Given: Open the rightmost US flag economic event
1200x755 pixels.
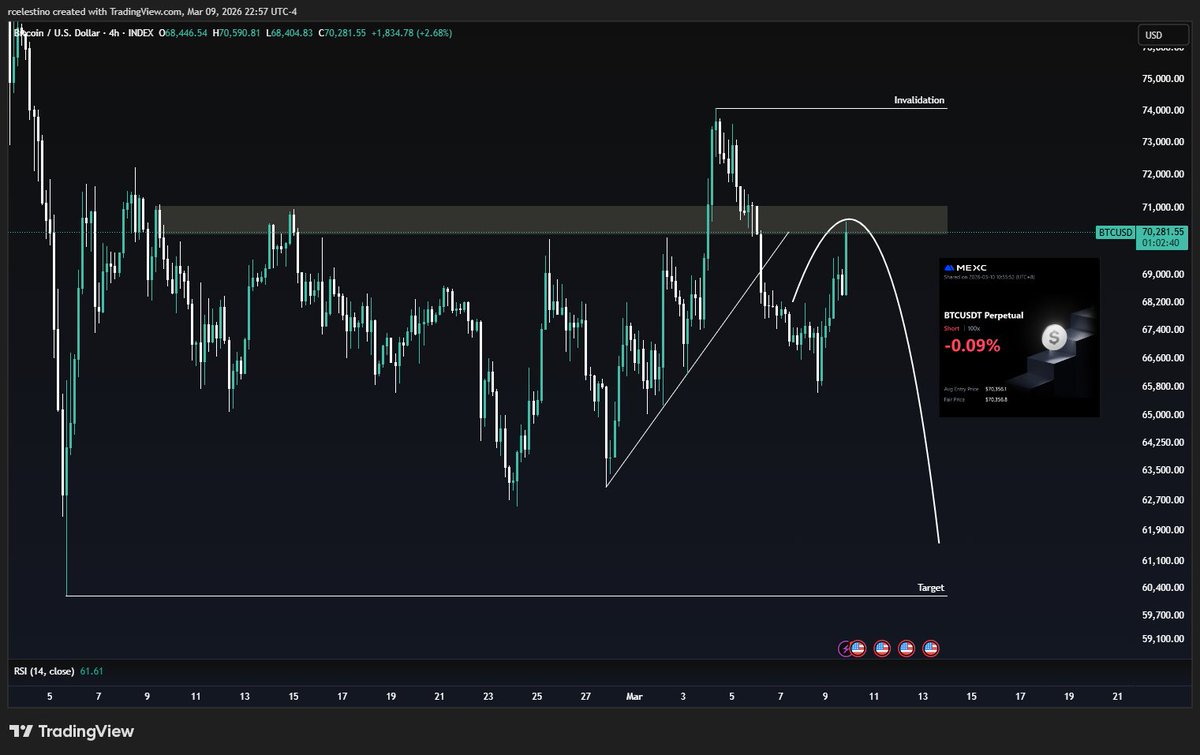Looking at the screenshot, I should point(930,648).
